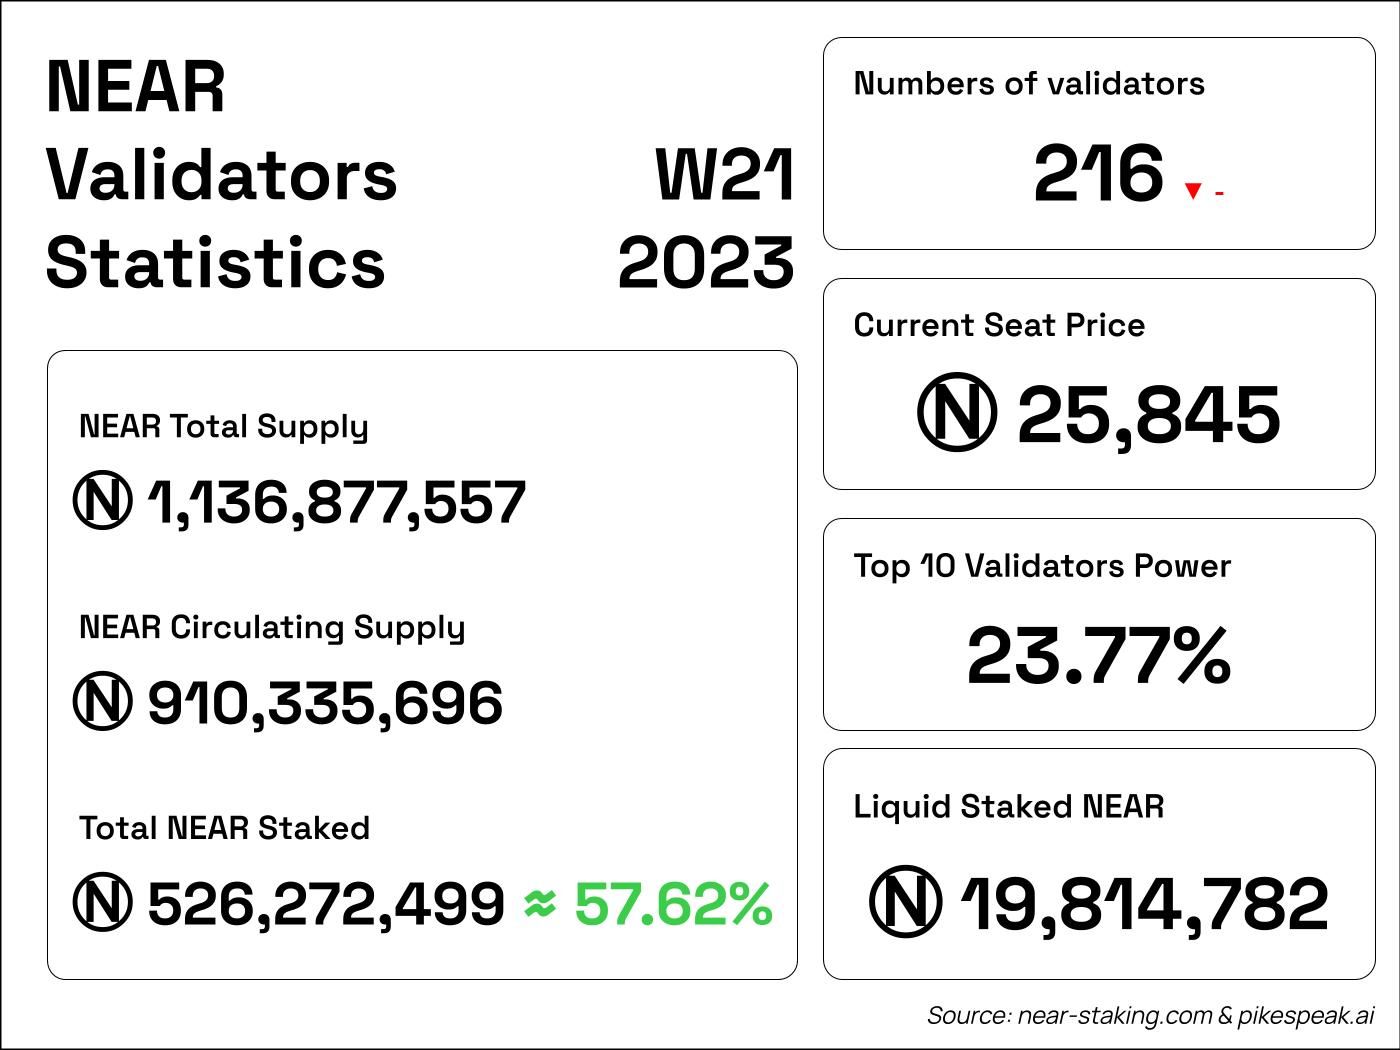Viewport: 1400px width, 1050px height.
Task: Click the NEAR icon beside Total Supply value
Action: [x=102, y=501]
